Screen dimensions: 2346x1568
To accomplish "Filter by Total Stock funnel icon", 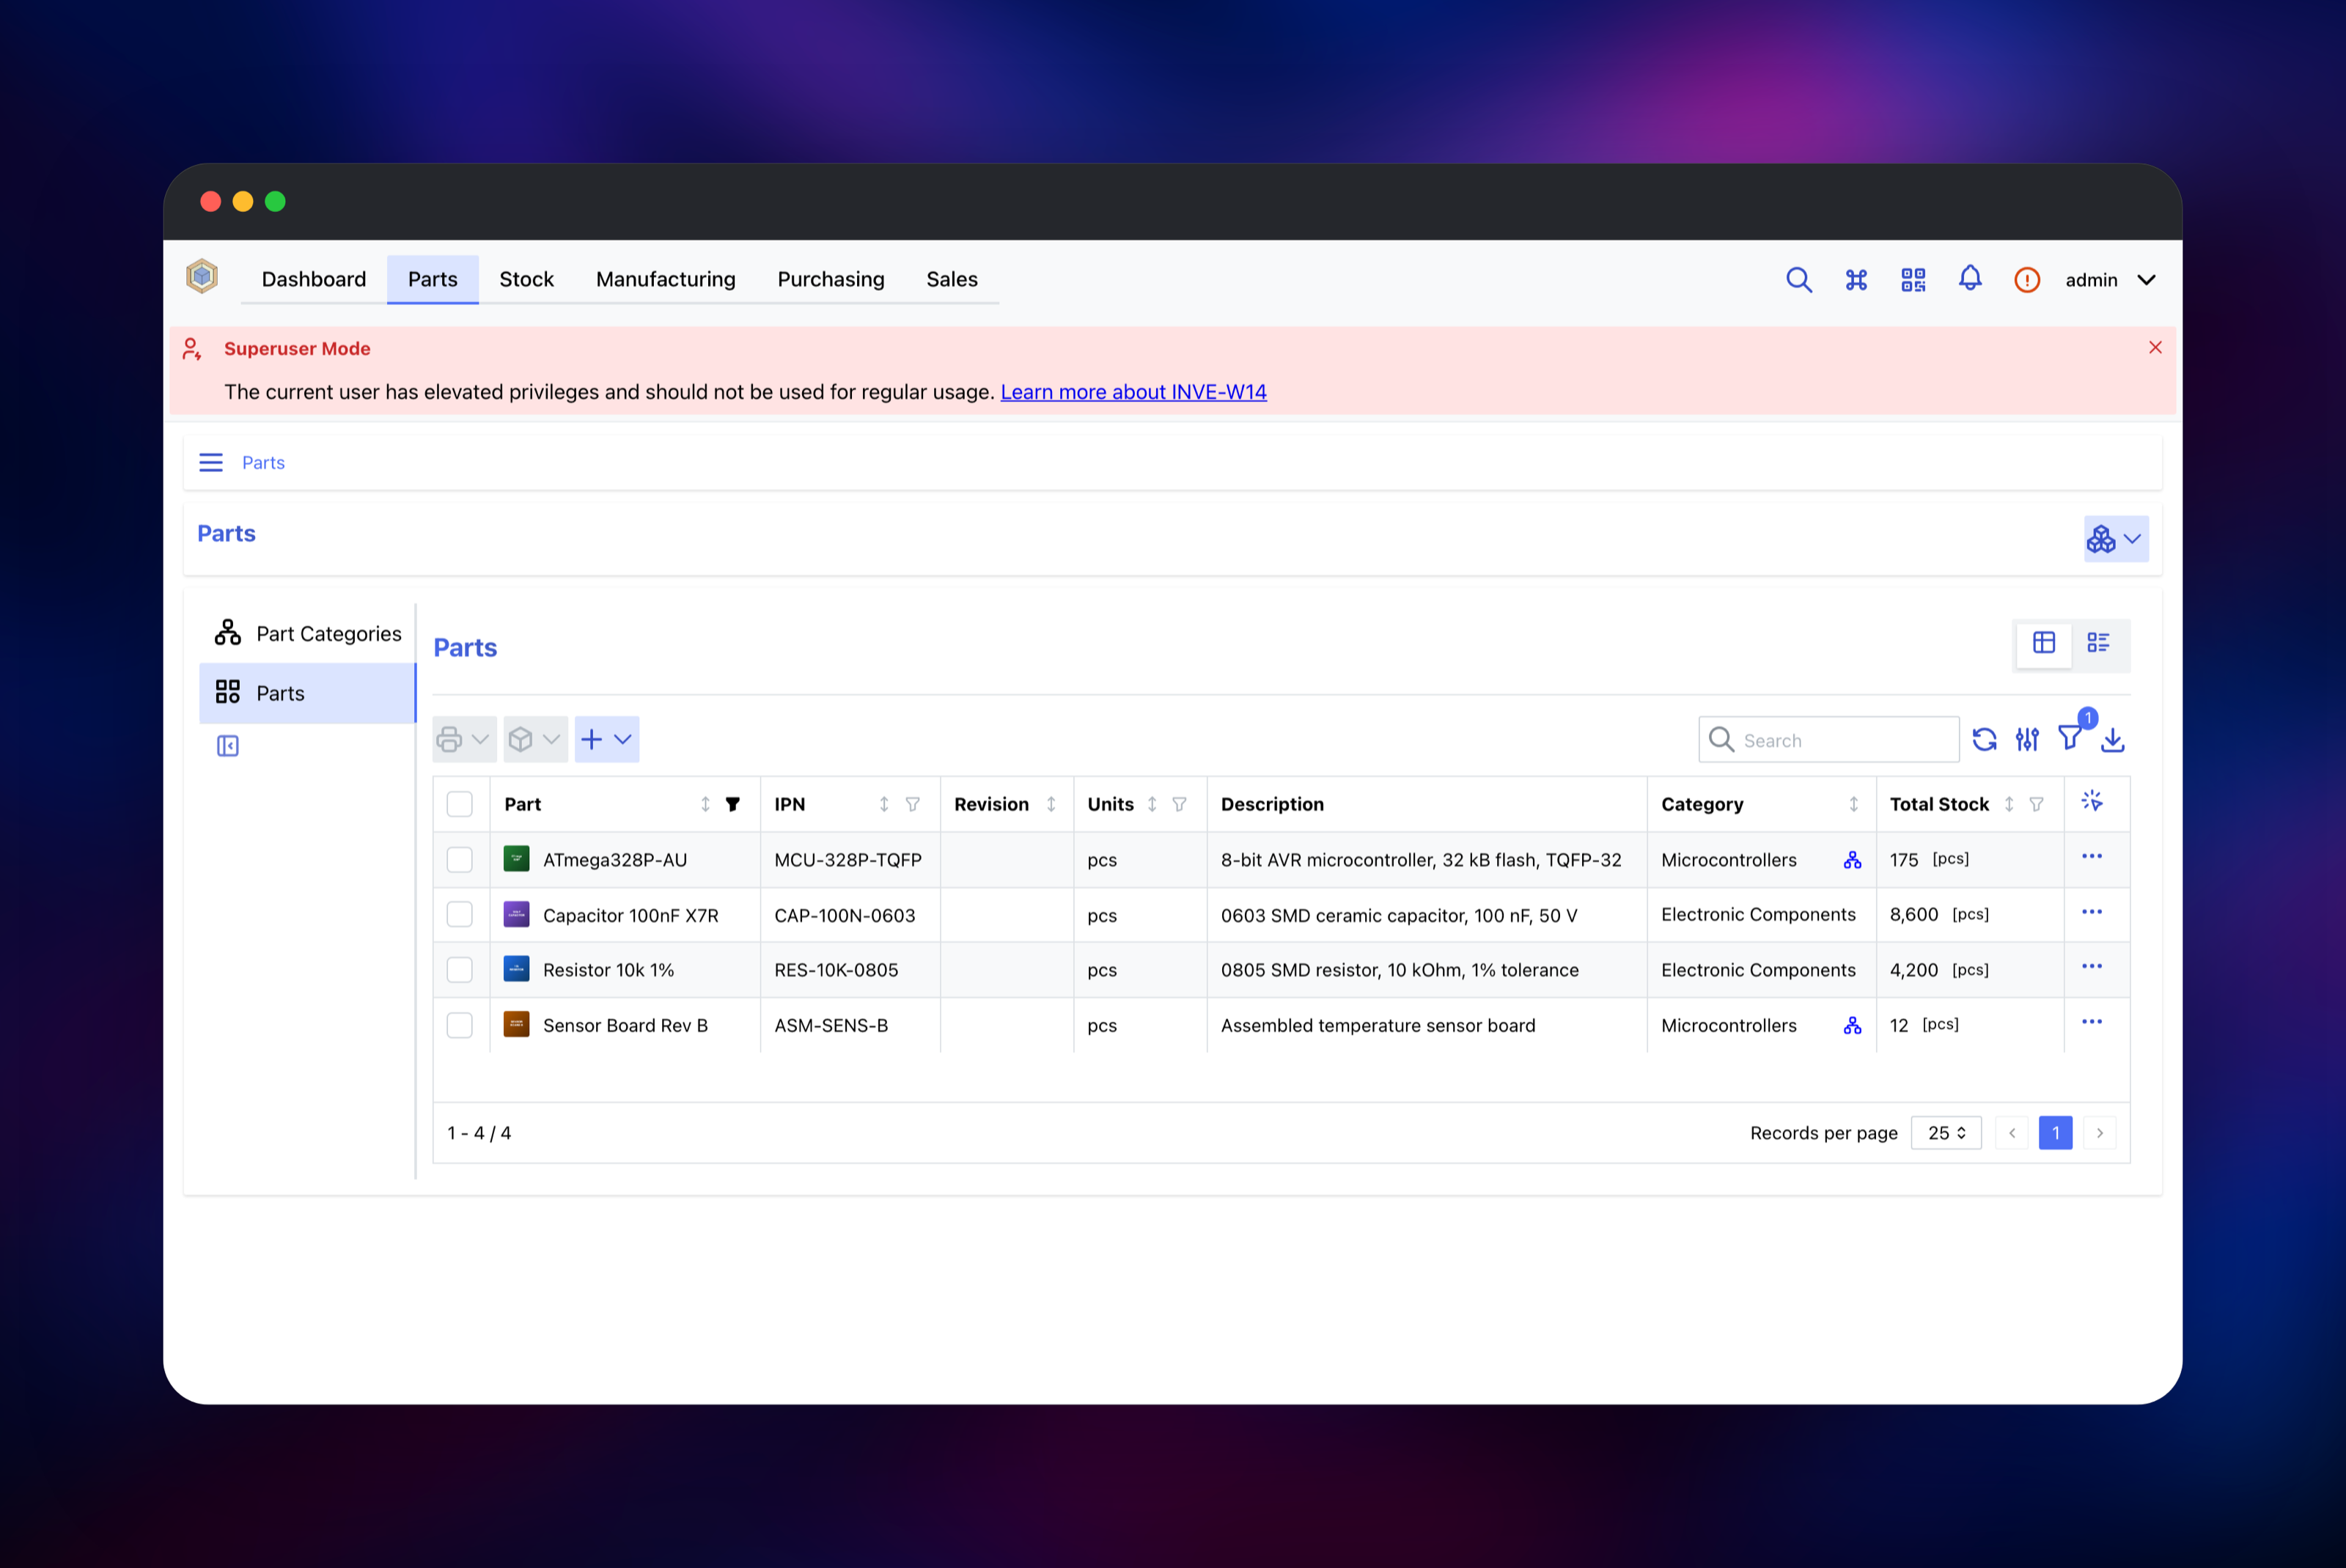I will pos(2036,804).
